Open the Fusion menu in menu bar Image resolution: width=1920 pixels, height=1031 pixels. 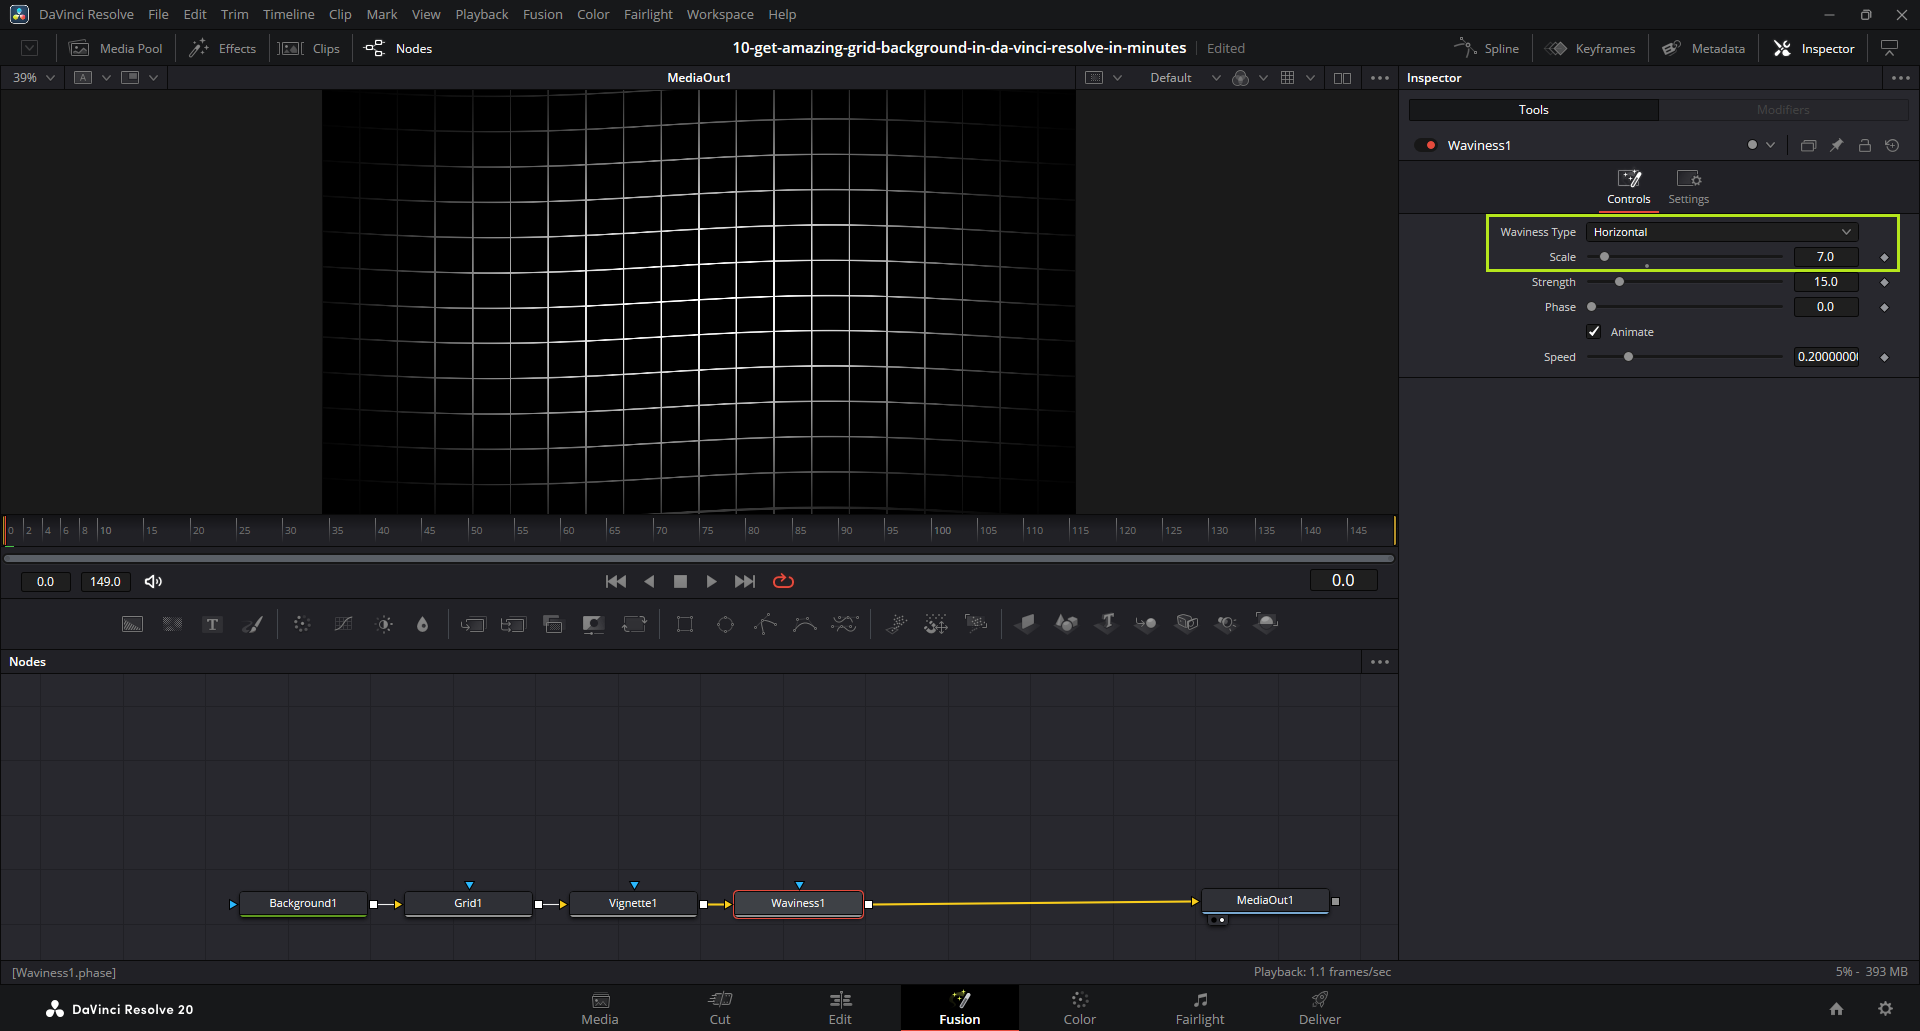[x=542, y=15]
